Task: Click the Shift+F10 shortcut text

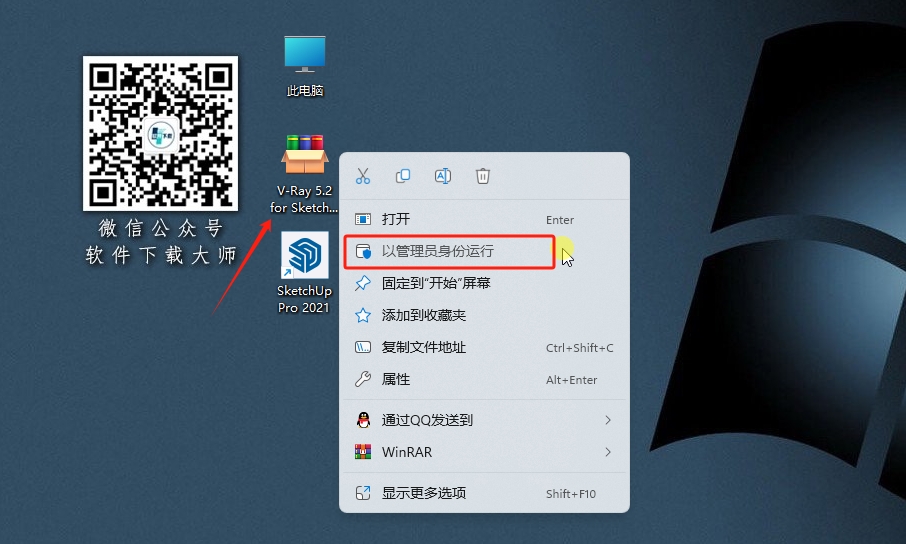Action: click(x=571, y=494)
